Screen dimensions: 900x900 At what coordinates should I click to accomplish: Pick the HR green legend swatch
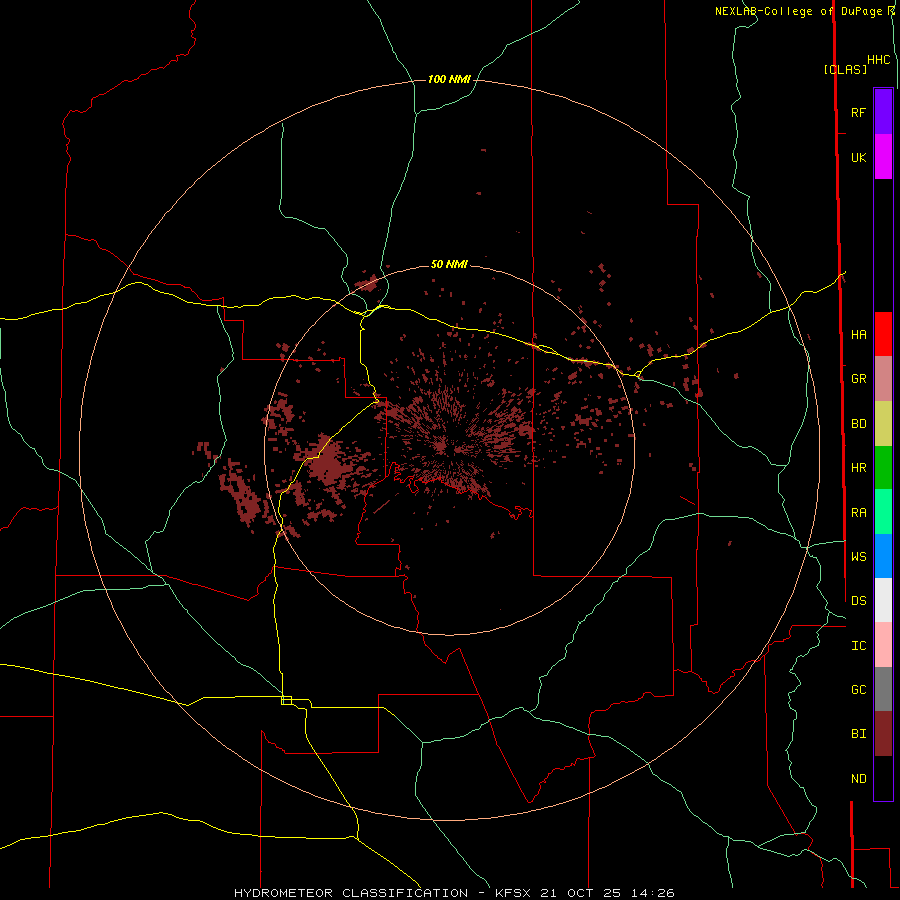pos(883,468)
